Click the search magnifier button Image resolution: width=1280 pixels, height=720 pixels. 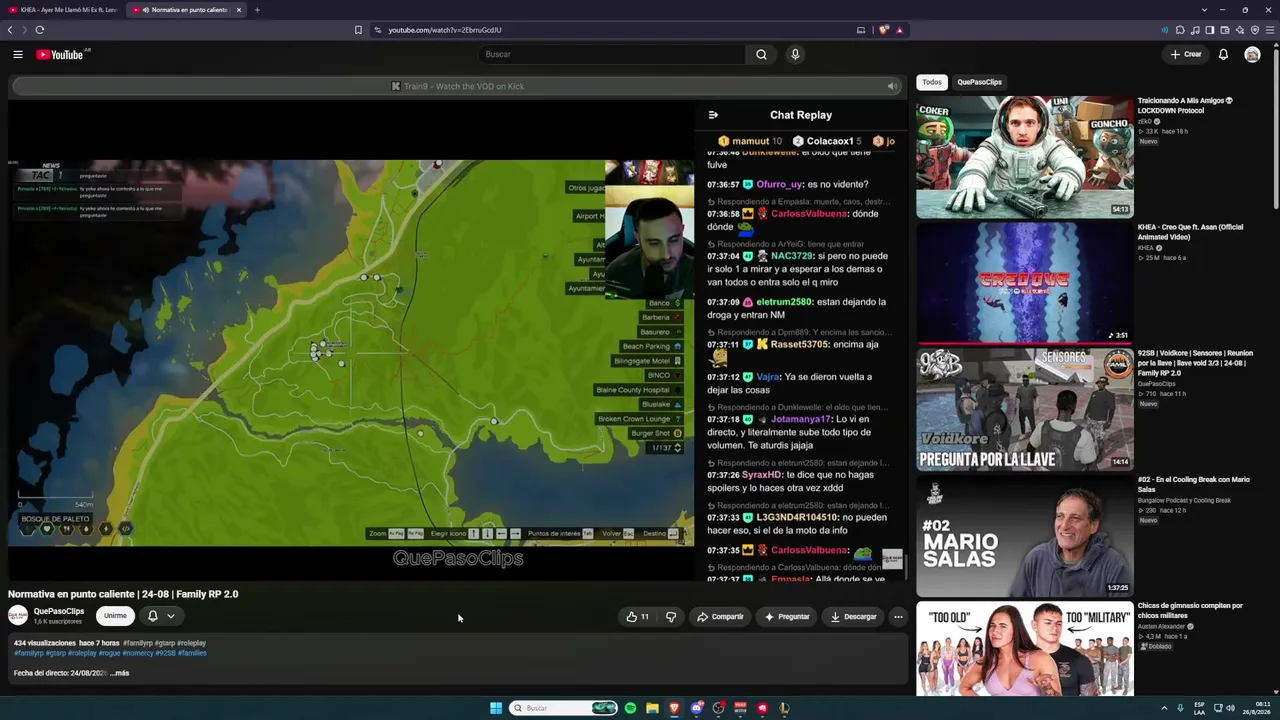tap(761, 54)
